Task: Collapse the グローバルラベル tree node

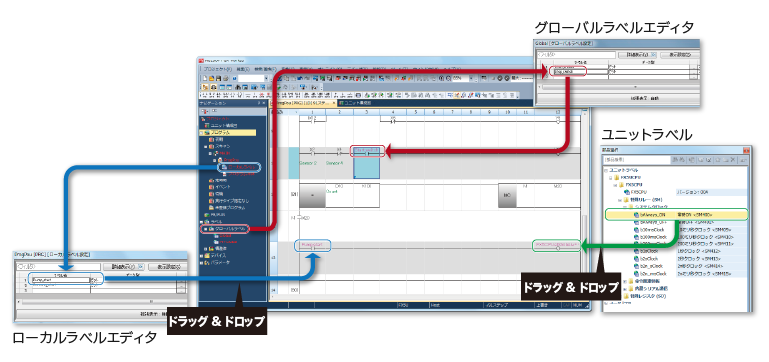Action: click(205, 229)
